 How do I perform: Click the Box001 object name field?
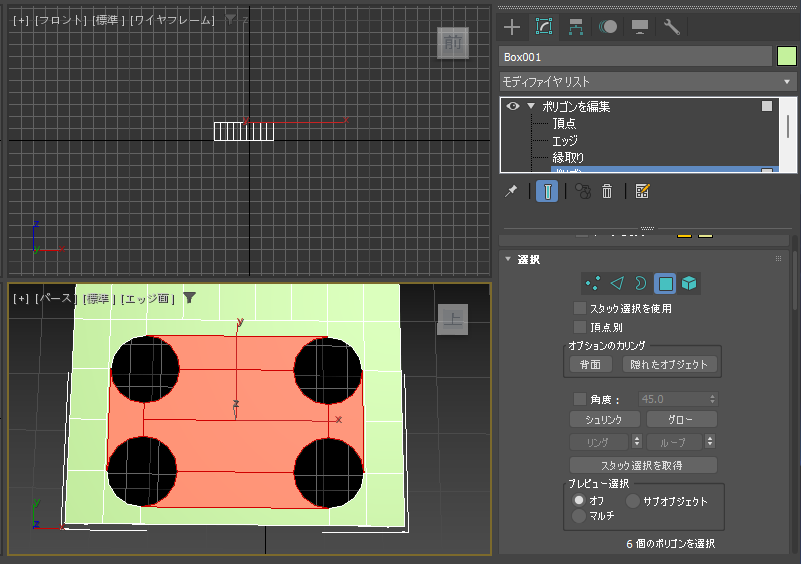[635, 57]
